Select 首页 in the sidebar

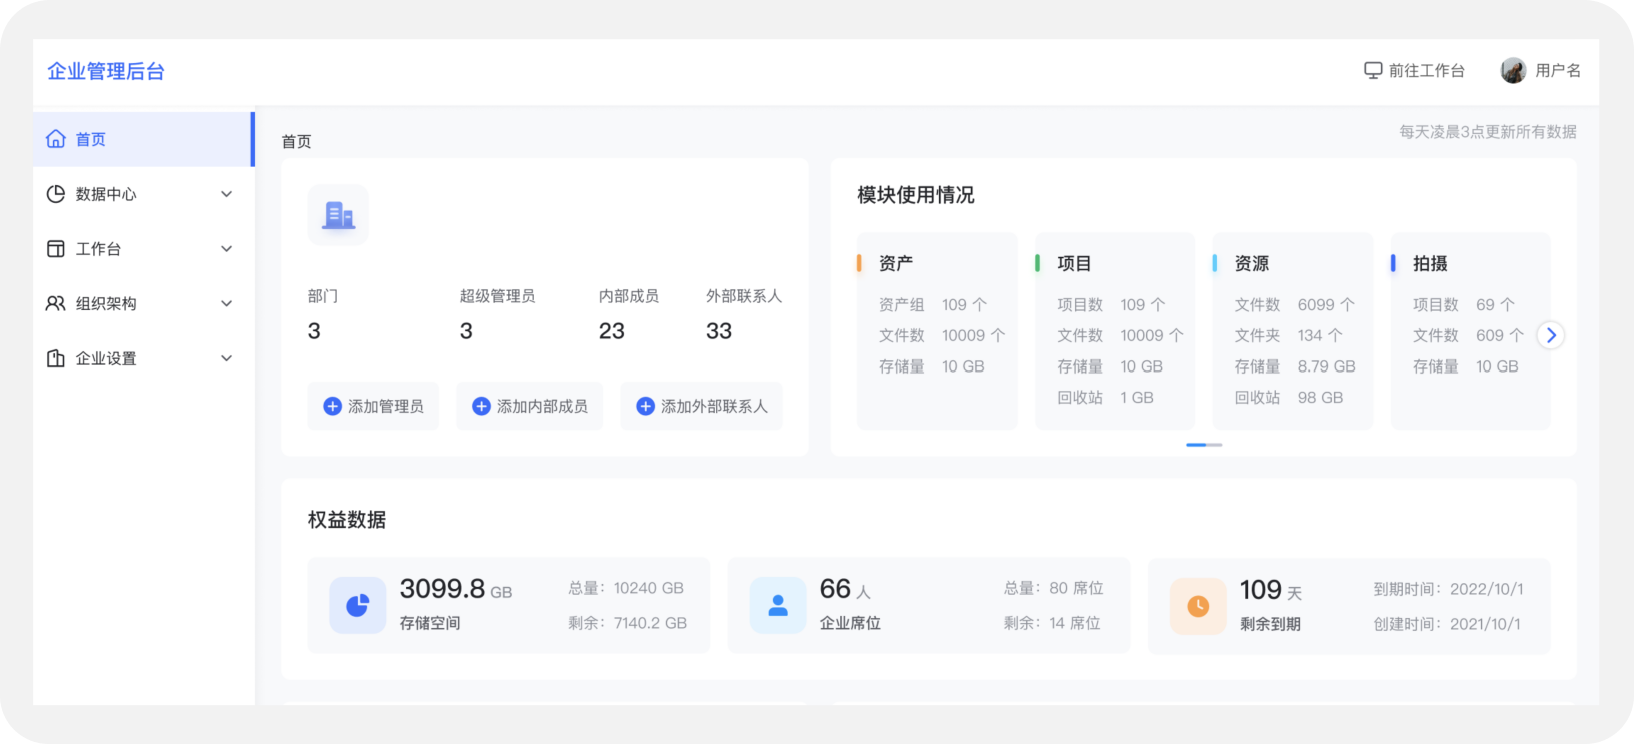pos(143,139)
